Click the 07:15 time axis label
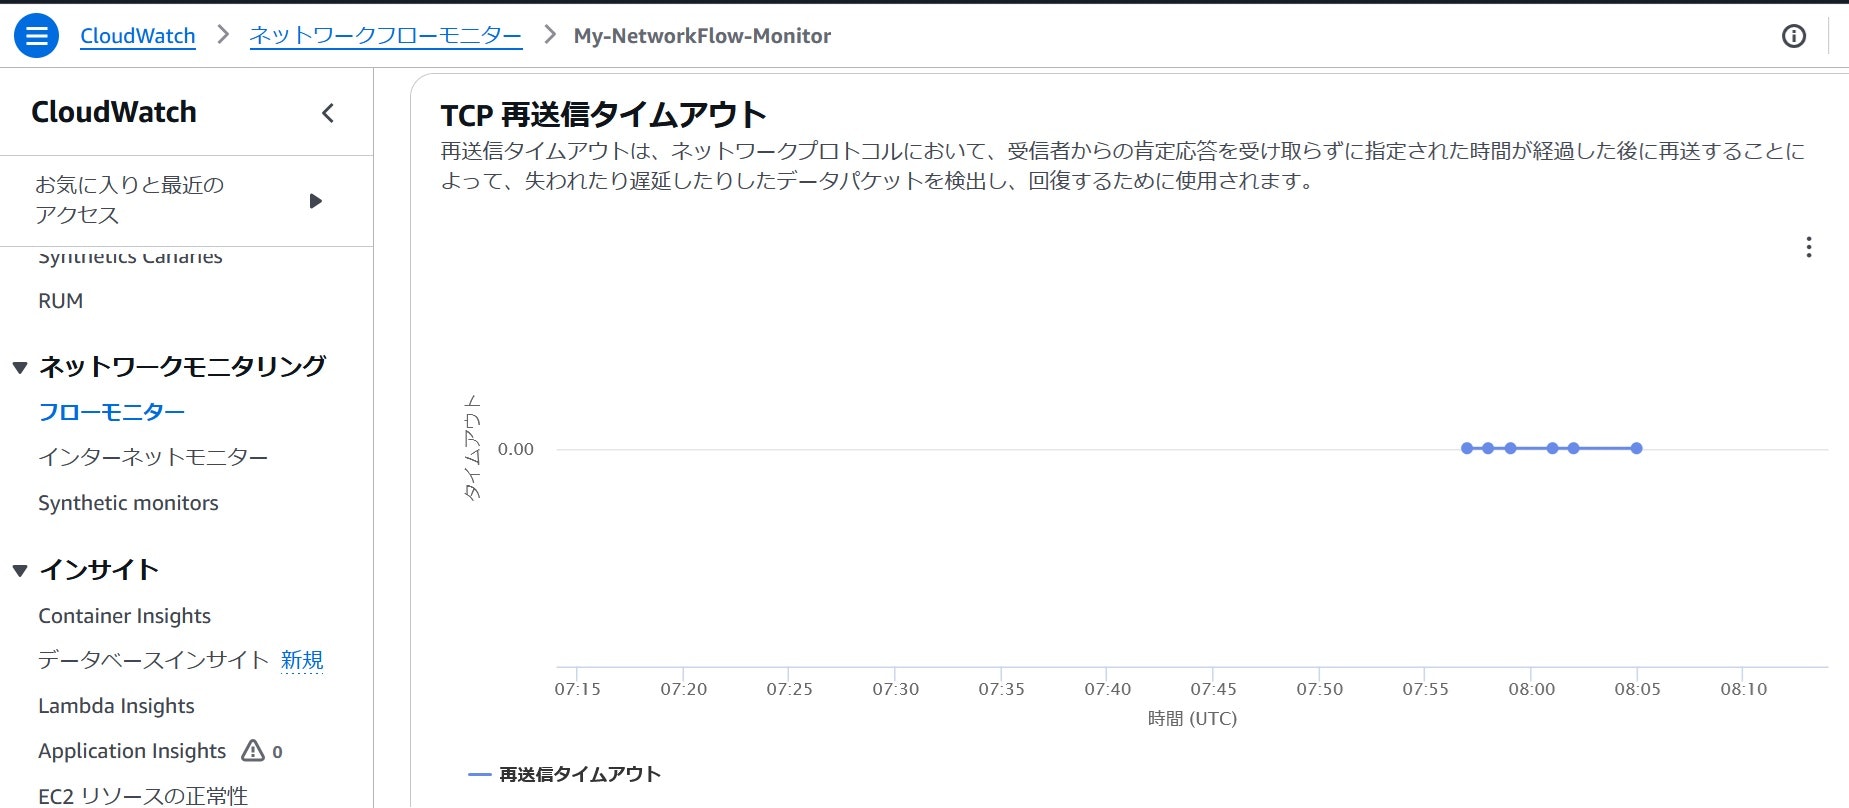1849x808 pixels. click(578, 689)
